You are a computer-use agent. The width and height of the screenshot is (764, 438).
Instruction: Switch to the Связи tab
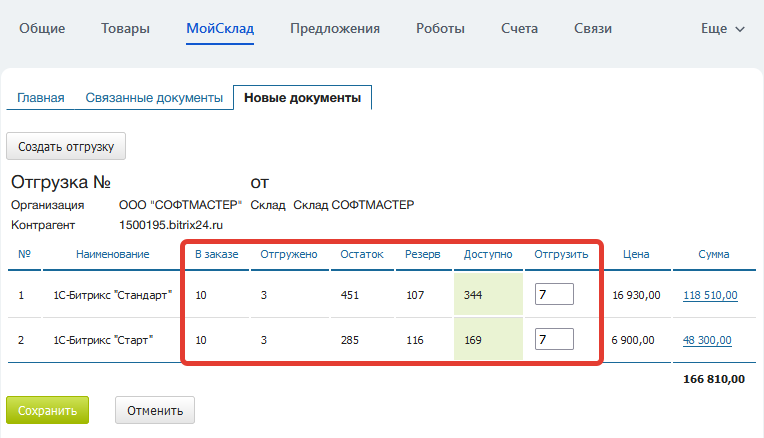point(592,29)
